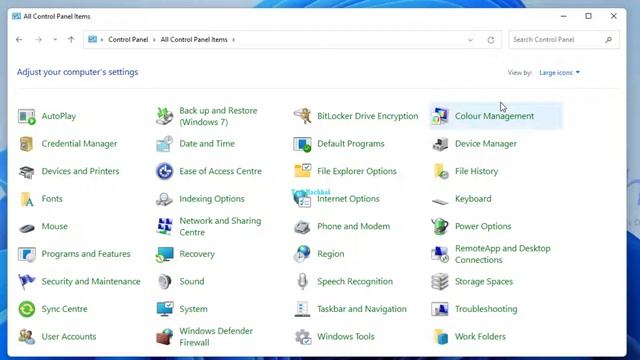Go back with the Back arrow
640x360 pixels.
tap(19, 40)
